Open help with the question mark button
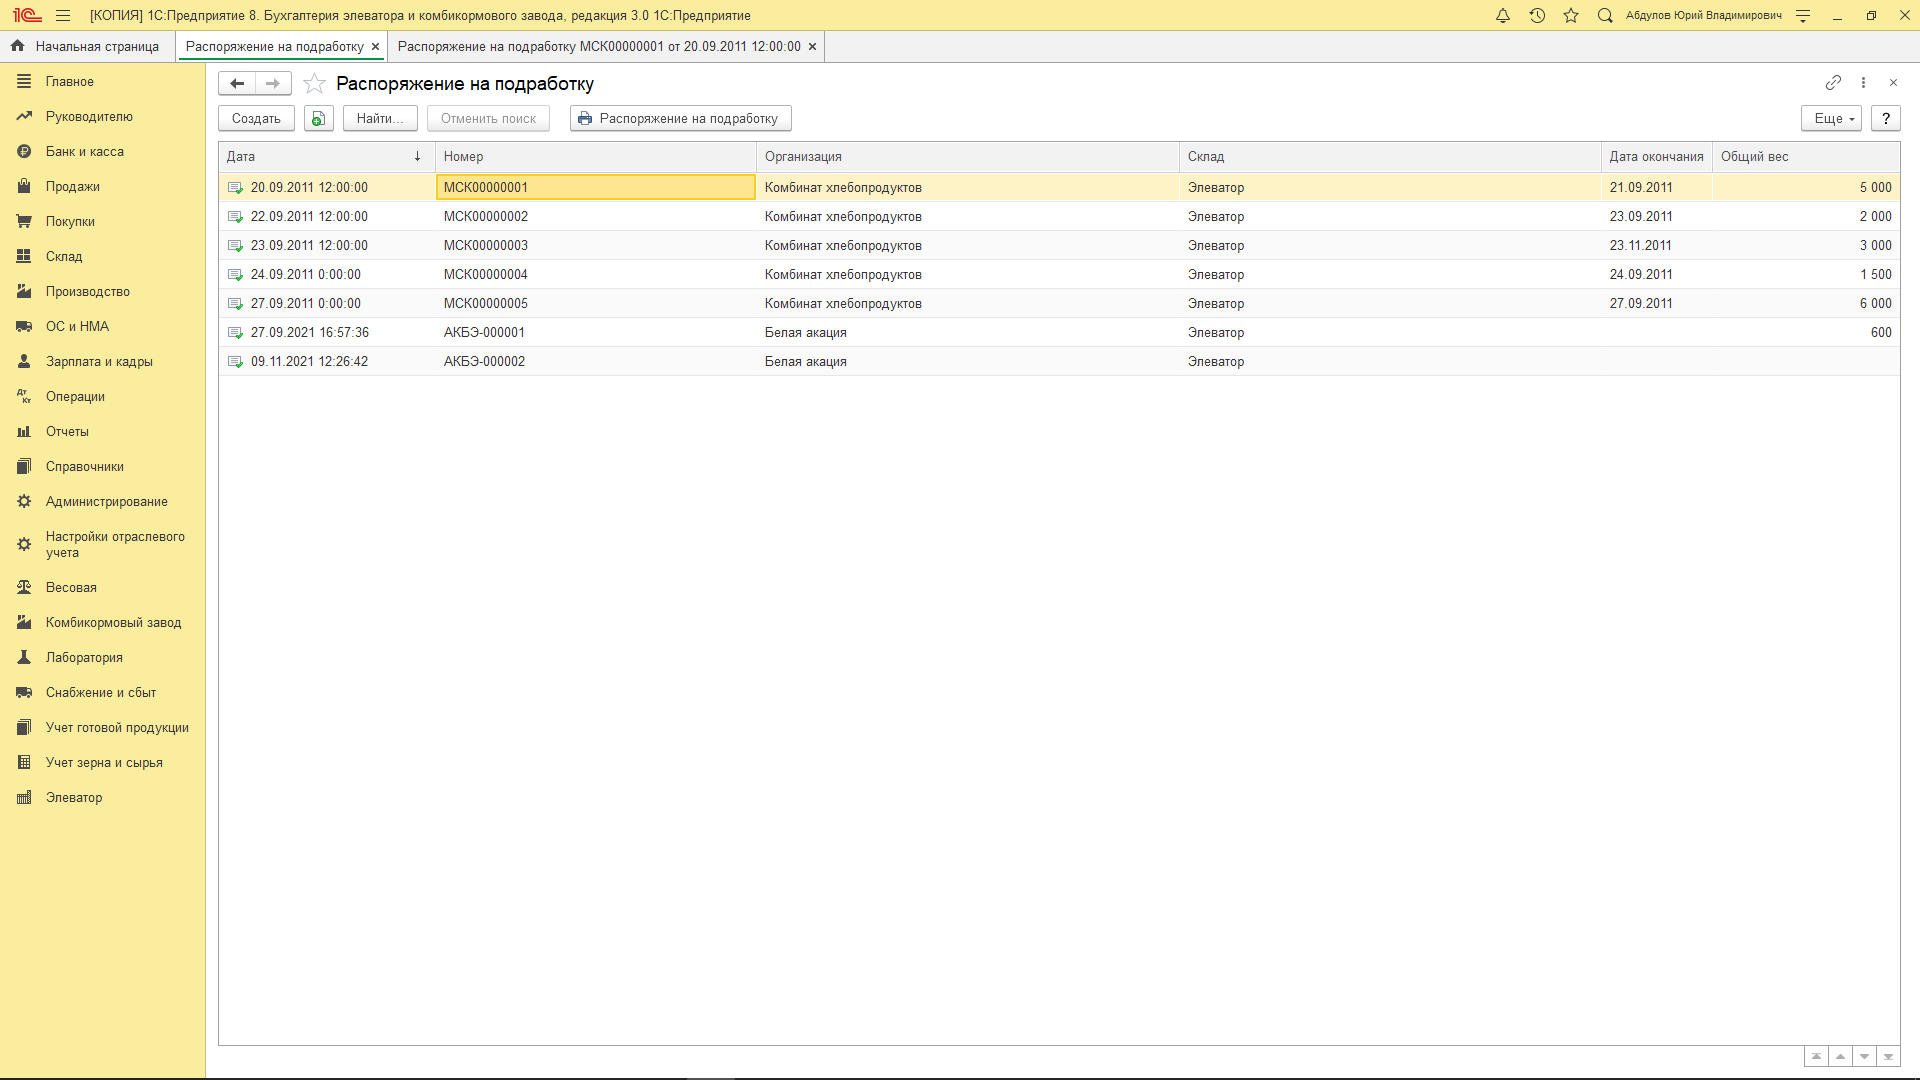The image size is (1920, 1080). (1886, 119)
